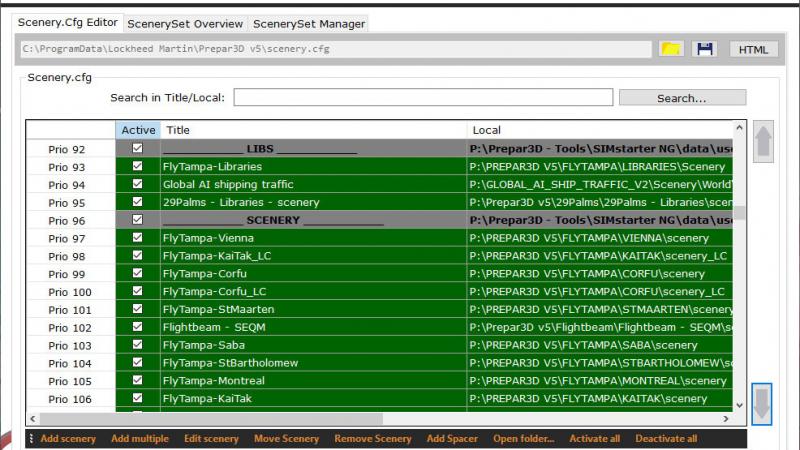Uncheck Active for FlyTampa-Libraries
800x450 pixels.
tap(137, 166)
